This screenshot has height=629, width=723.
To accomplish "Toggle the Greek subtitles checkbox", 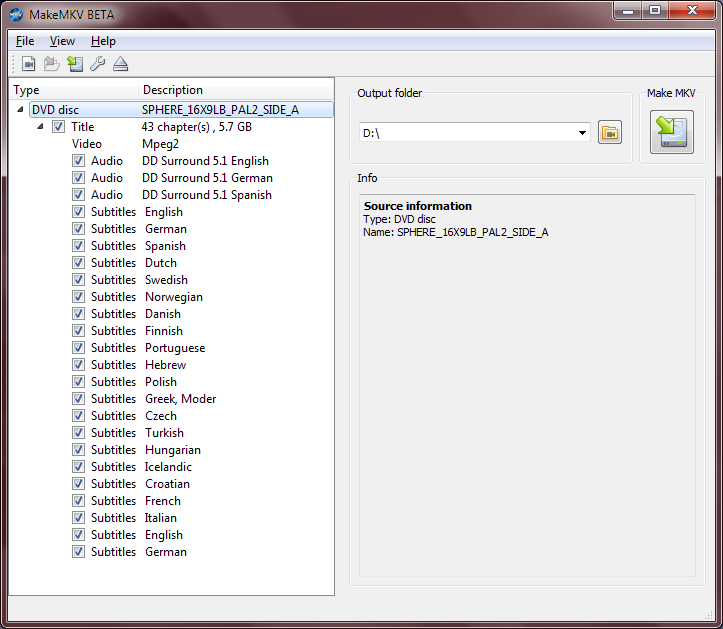I will coord(78,398).
